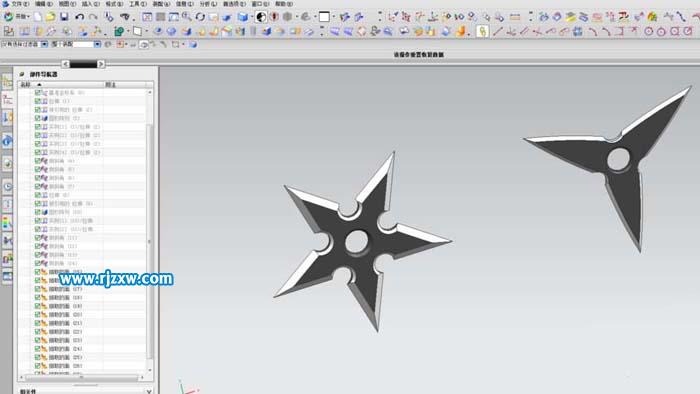
Task: Open a file with the folder icon
Action: (x=50, y=17)
